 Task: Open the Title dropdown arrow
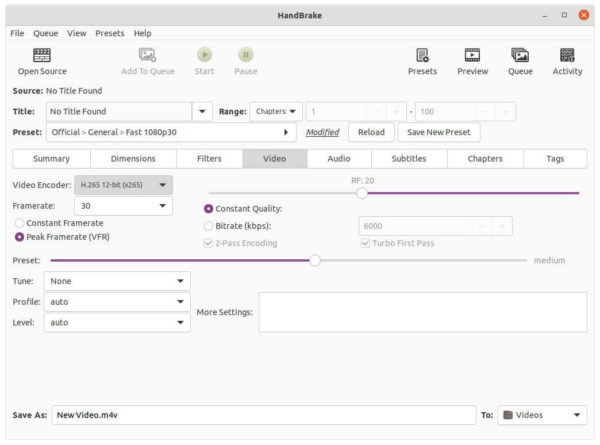202,111
